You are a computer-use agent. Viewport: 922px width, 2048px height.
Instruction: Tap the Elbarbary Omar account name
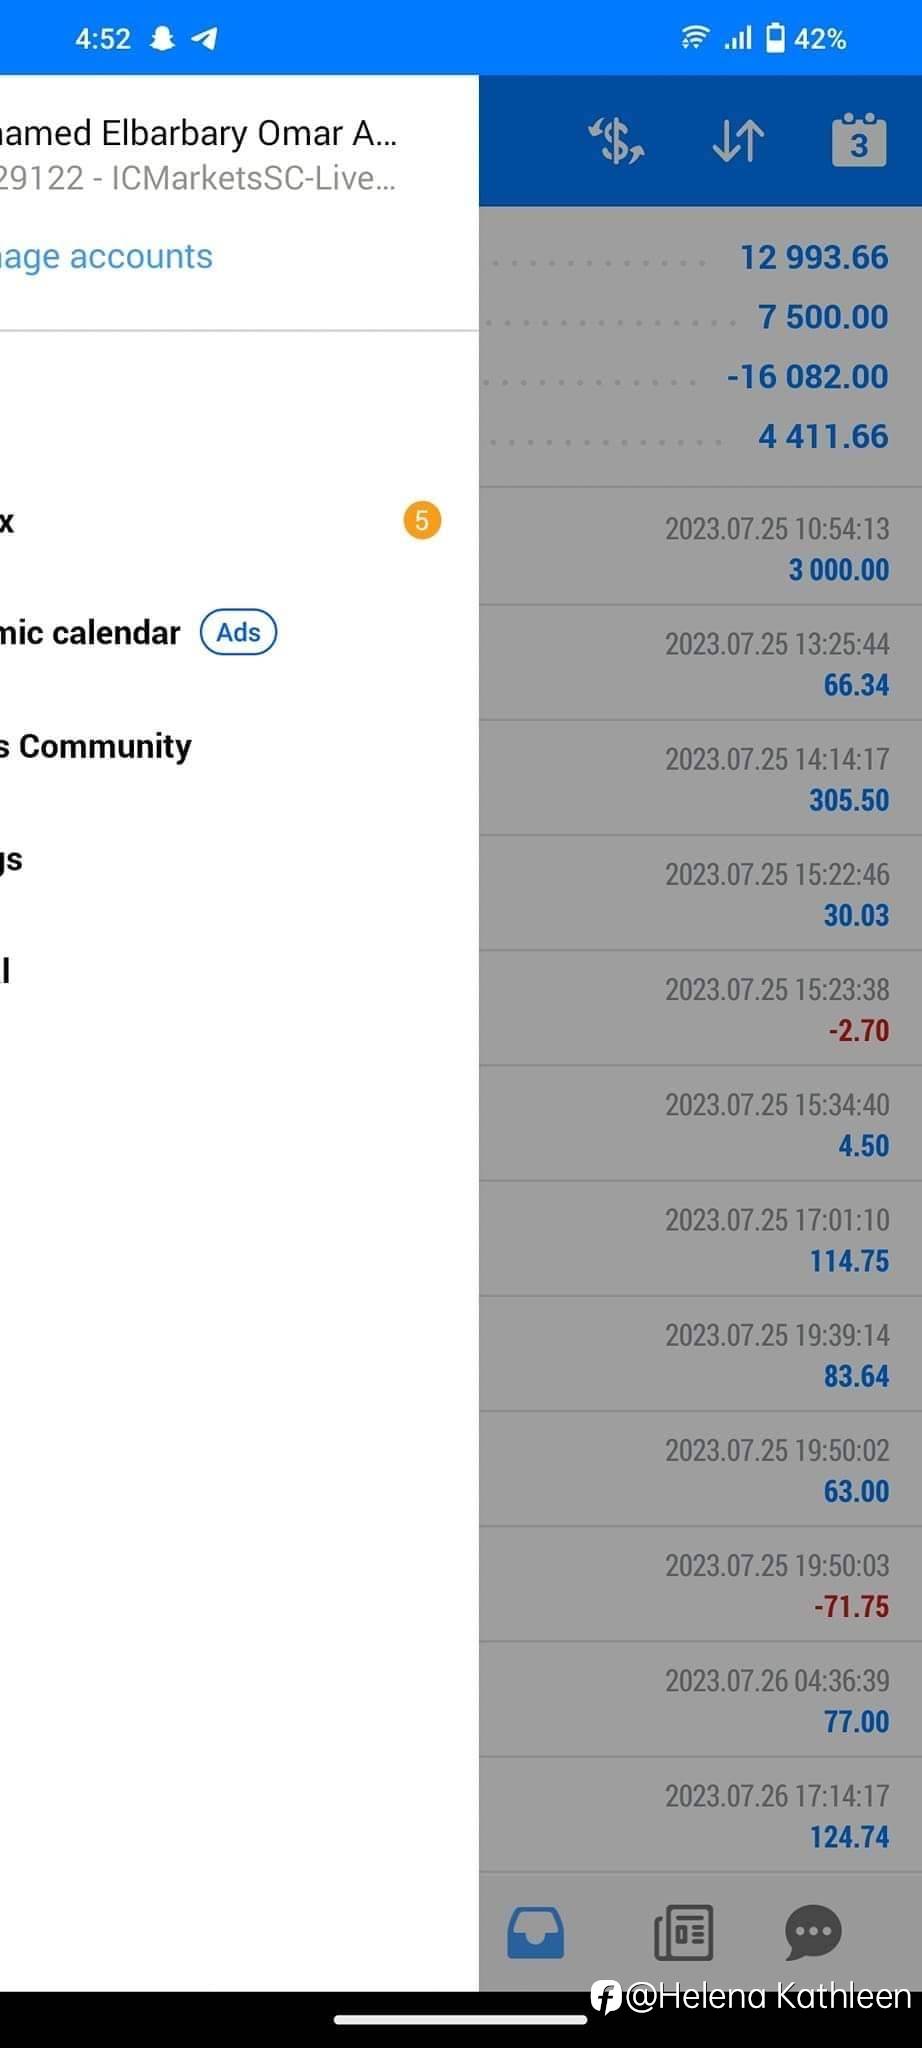point(198,133)
